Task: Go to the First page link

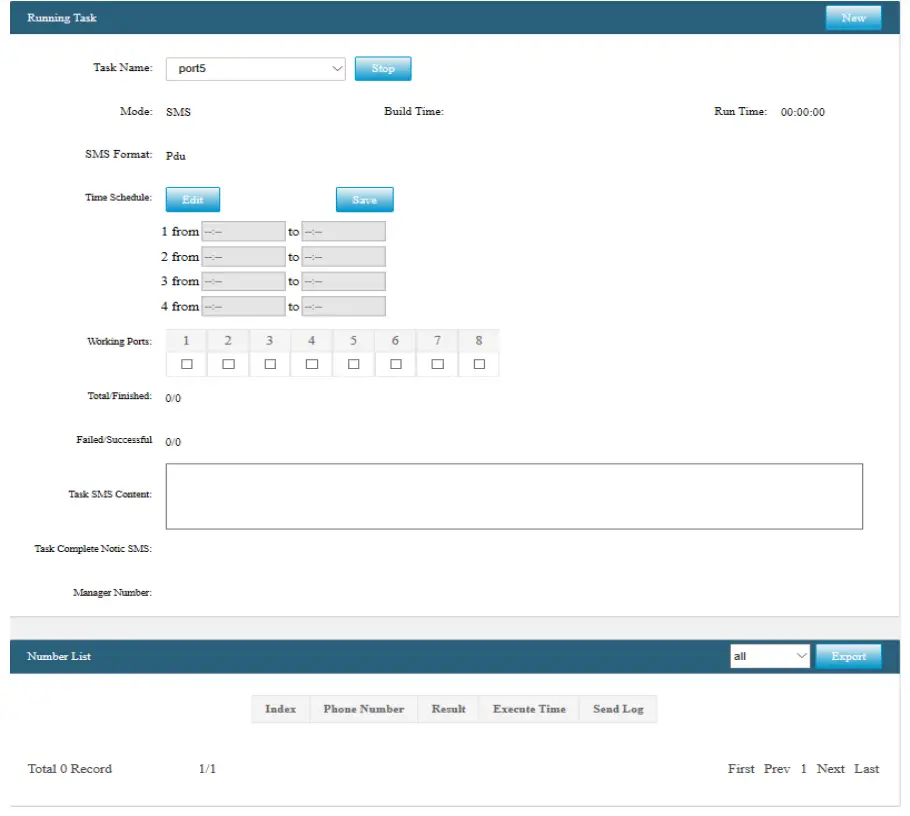Action: [741, 769]
